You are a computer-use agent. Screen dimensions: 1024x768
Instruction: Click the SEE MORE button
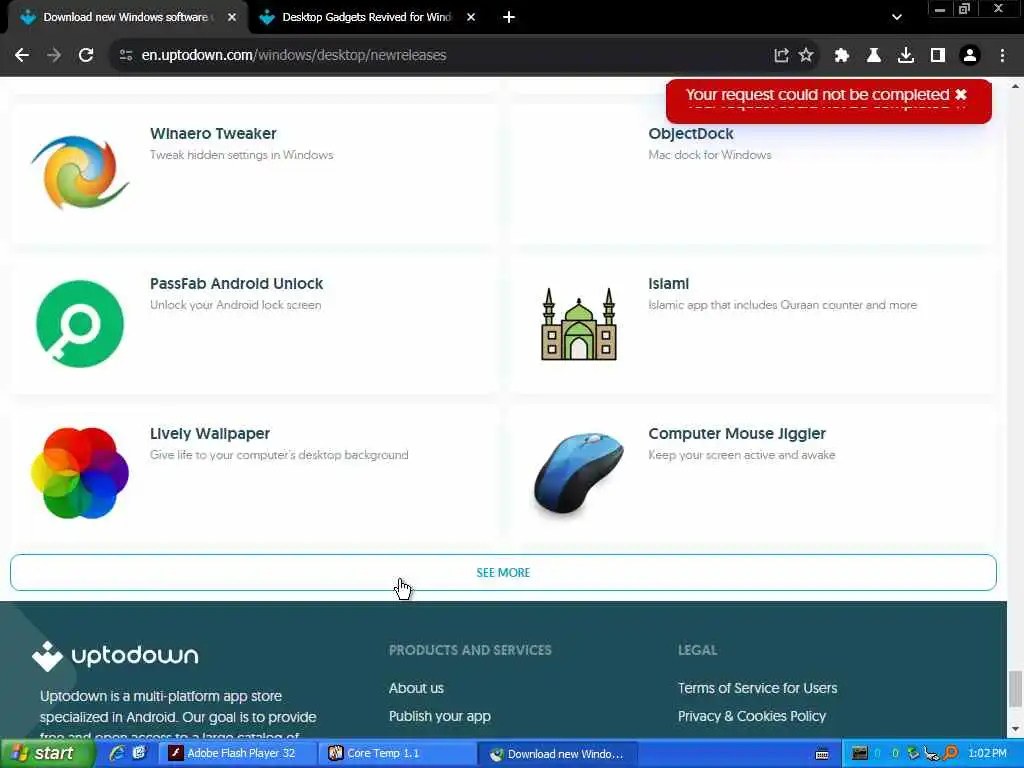(x=503, y=573)
